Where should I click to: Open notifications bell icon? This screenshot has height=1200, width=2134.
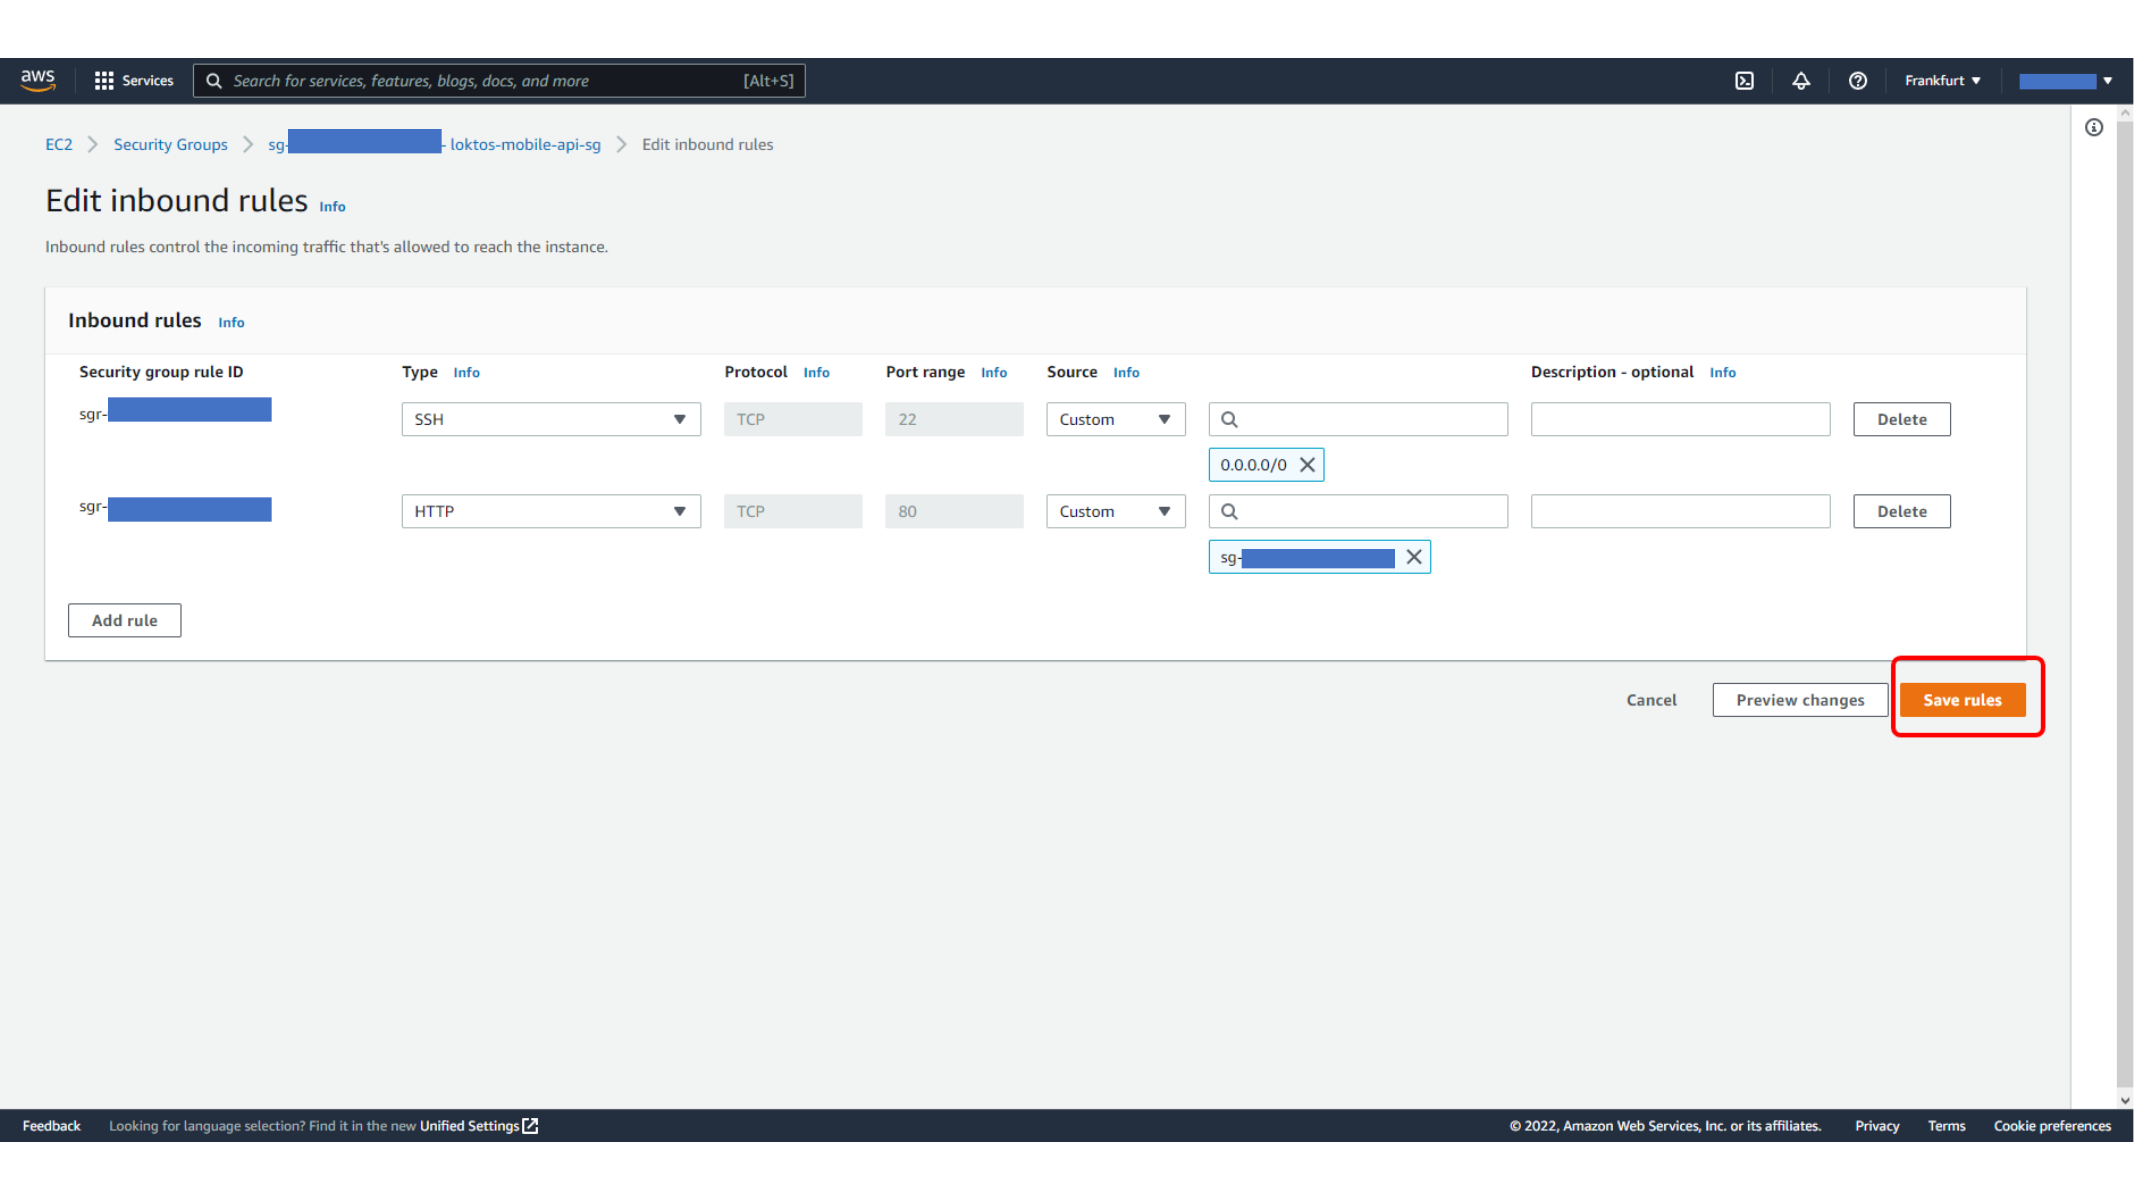coord(1800,80)
